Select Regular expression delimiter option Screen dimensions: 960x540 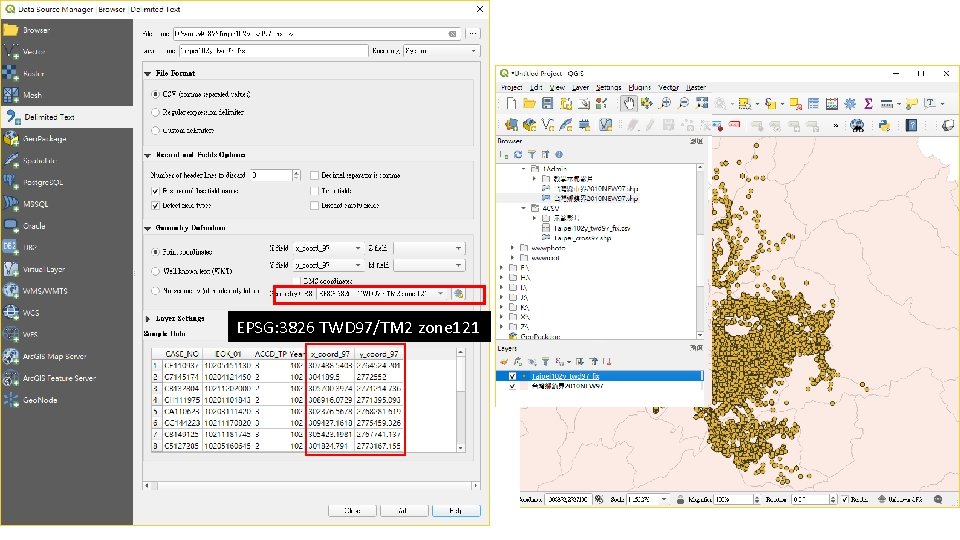(x=156, y=113)
